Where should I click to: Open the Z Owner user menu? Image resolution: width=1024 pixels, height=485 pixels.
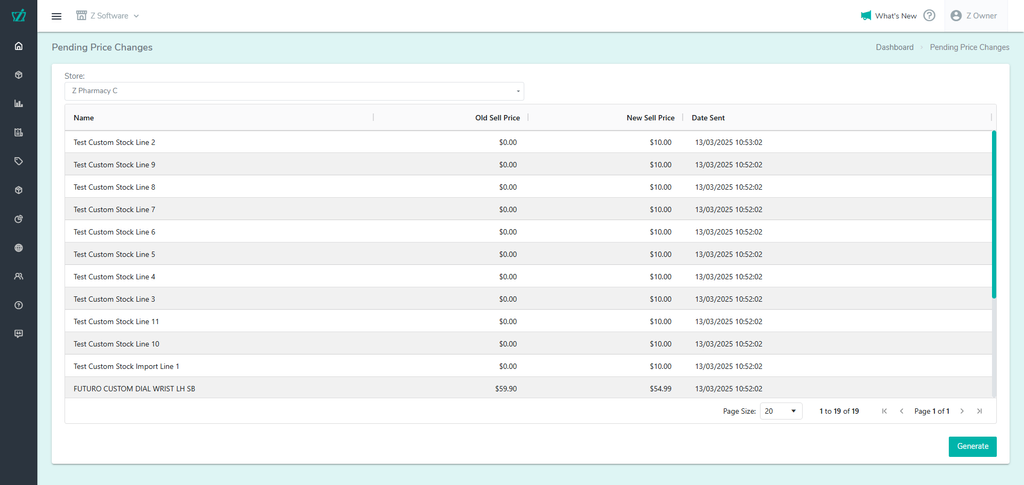point(973,16)
